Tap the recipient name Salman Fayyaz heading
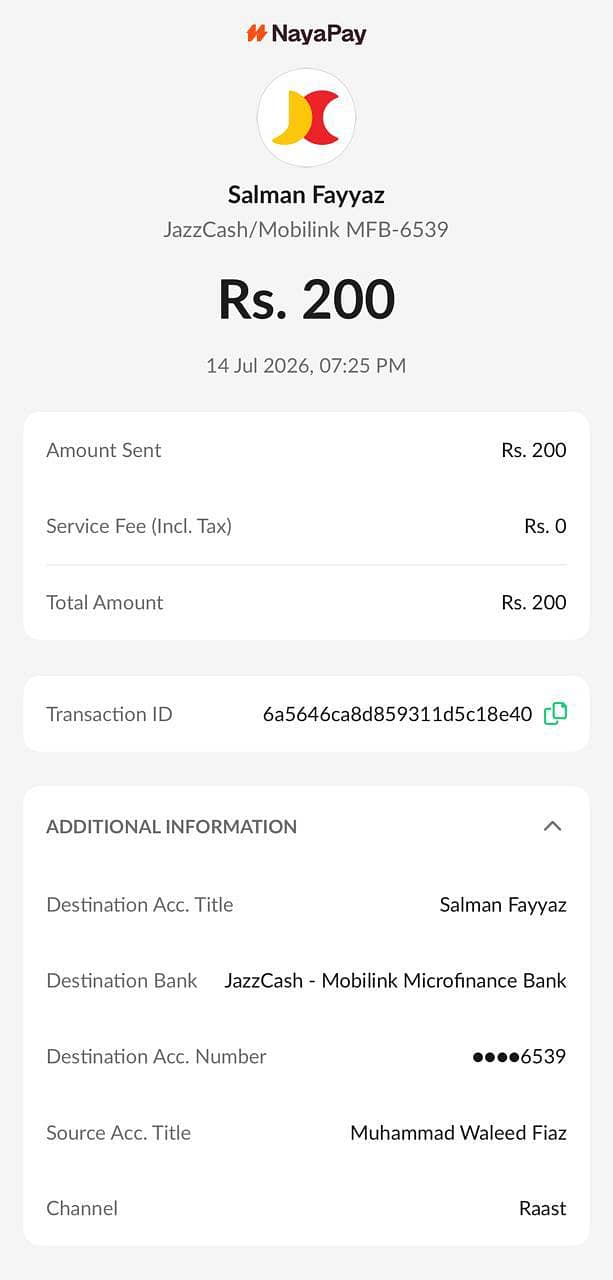This screenshot has height=1280, width=613. click(x=306, y=194)
